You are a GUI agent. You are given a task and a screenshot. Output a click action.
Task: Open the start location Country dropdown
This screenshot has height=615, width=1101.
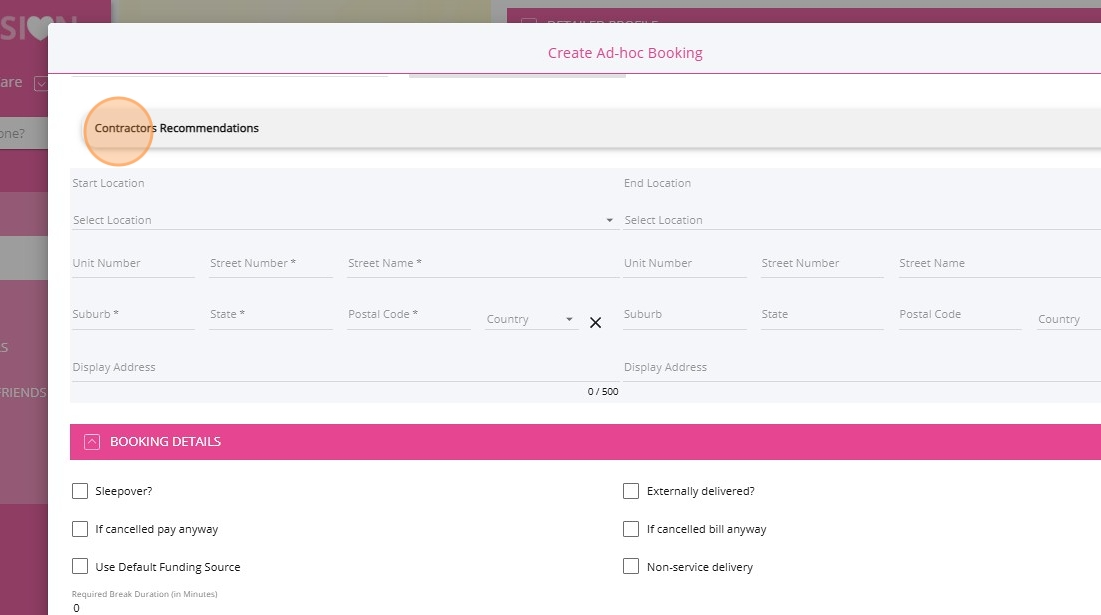click(530, 319)
